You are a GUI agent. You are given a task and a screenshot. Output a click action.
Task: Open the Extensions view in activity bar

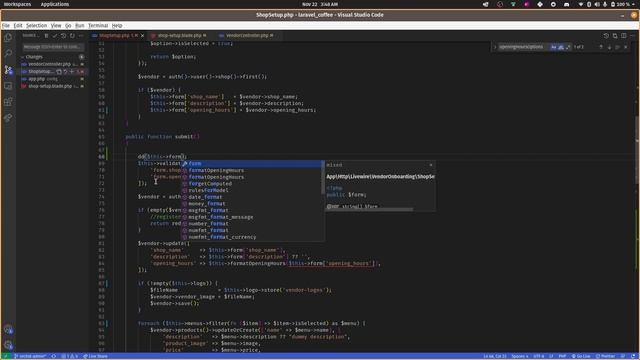[8, 102]
